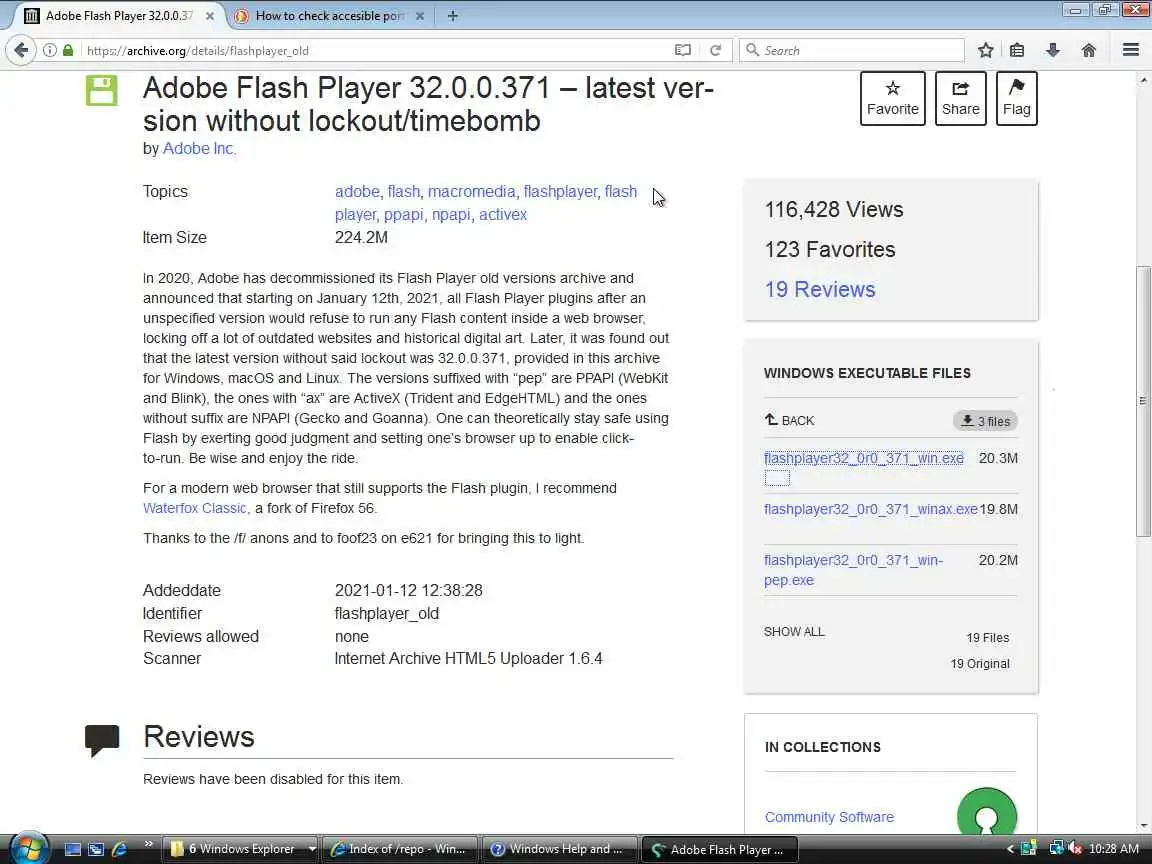Open the macromedia topic link

472,192
